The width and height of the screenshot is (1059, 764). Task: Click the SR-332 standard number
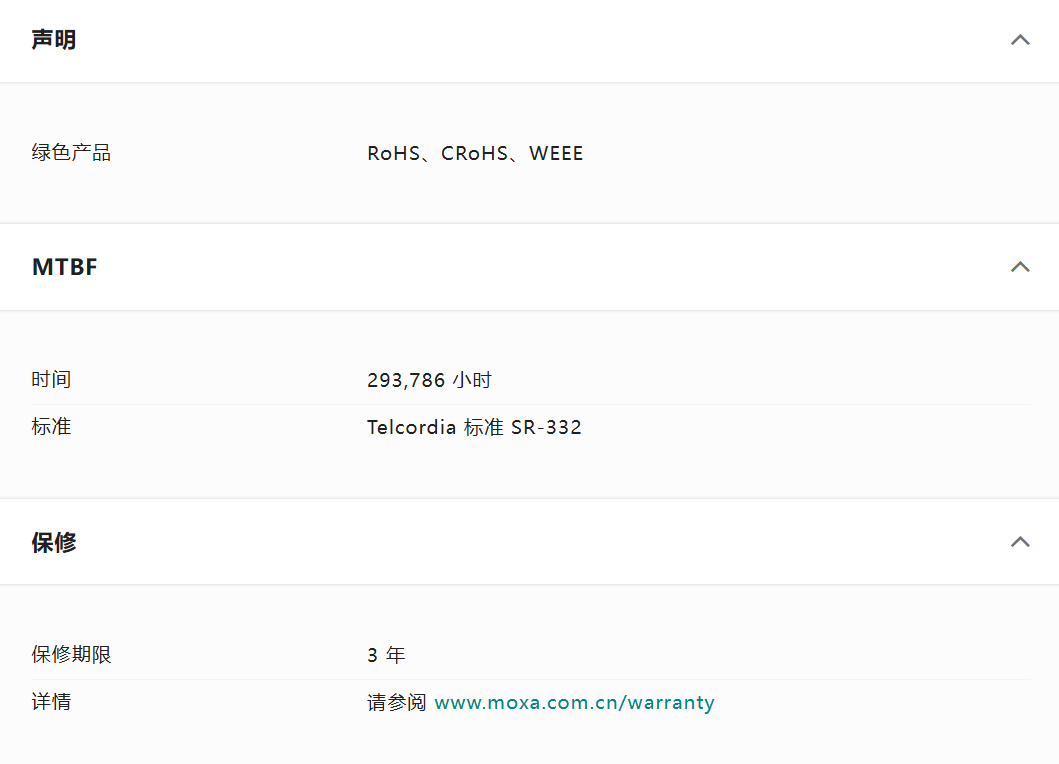click(546, 427)
